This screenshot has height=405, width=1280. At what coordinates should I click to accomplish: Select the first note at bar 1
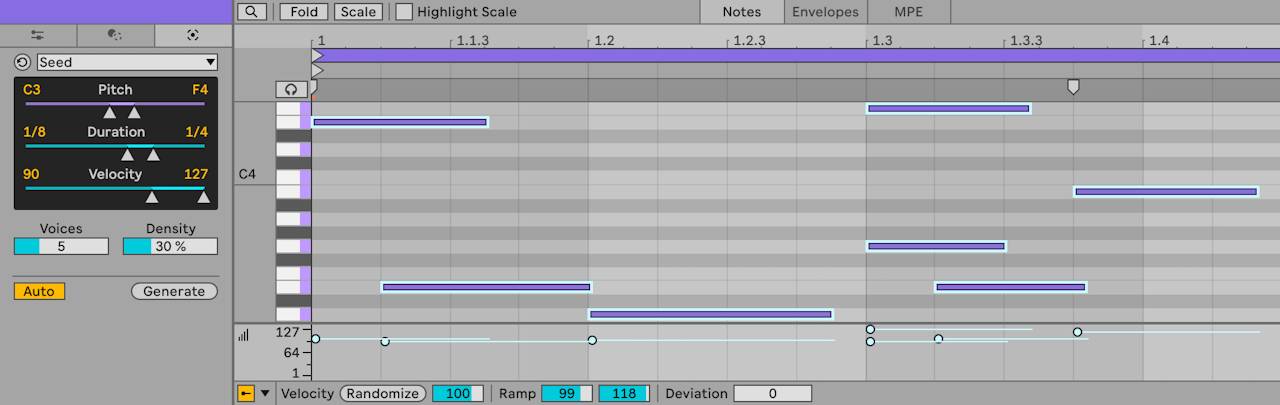pos(400,122)
